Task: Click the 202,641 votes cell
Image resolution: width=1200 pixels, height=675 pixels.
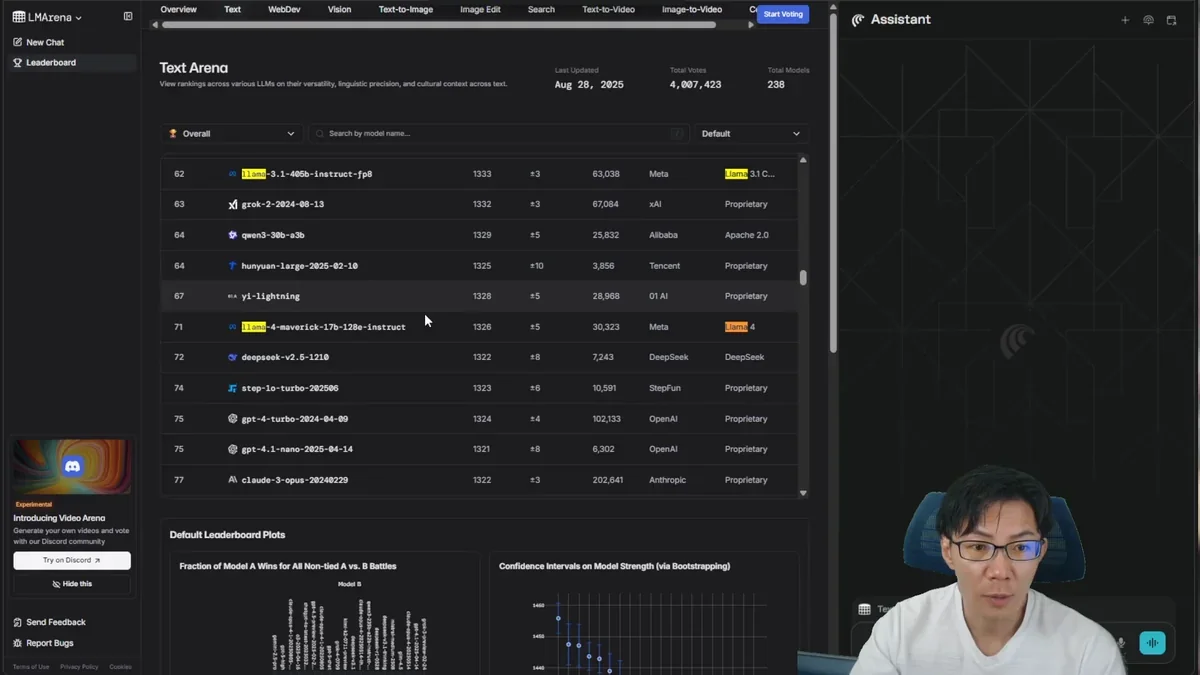Action: click(608, 480)
